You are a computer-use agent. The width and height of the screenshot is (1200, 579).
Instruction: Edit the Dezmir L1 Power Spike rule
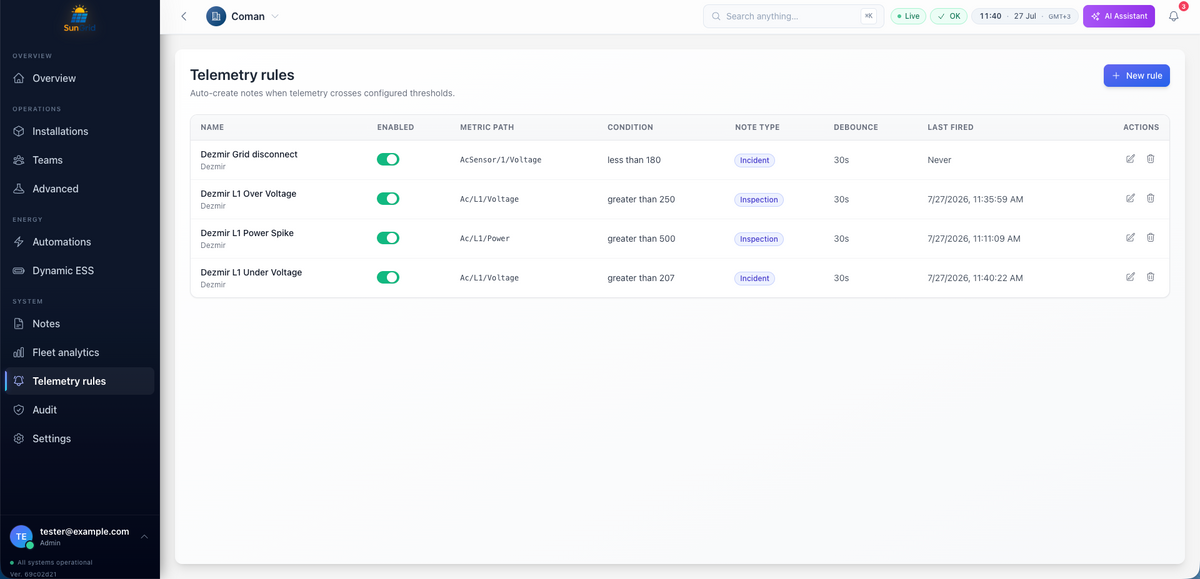[x=1130, y=238]
